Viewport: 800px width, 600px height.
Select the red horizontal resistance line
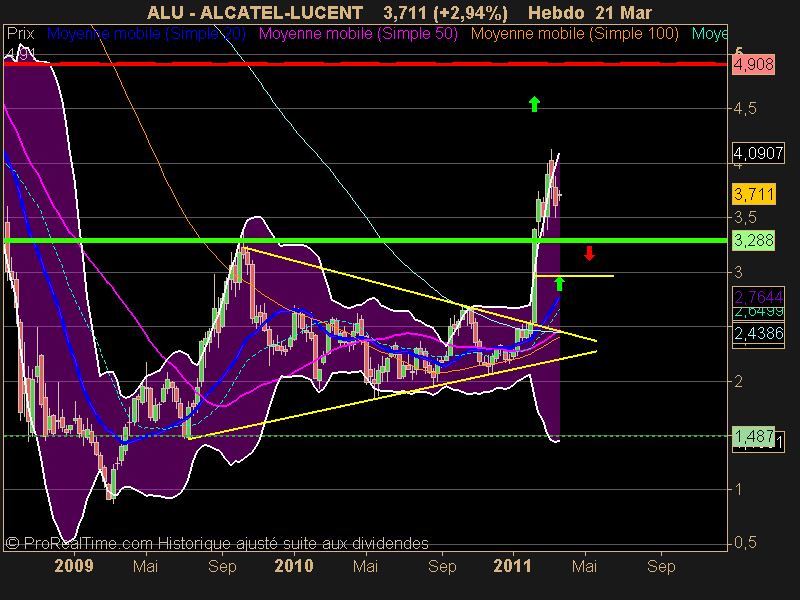[365, 64]
